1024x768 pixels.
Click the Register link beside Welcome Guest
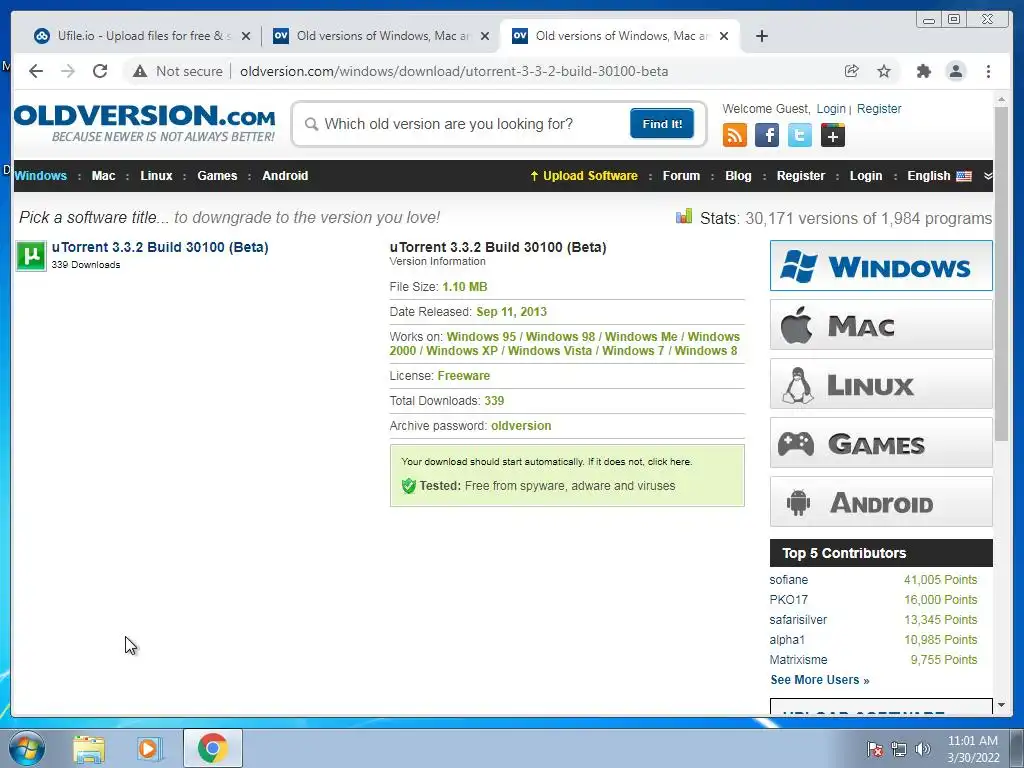[879, 108]
